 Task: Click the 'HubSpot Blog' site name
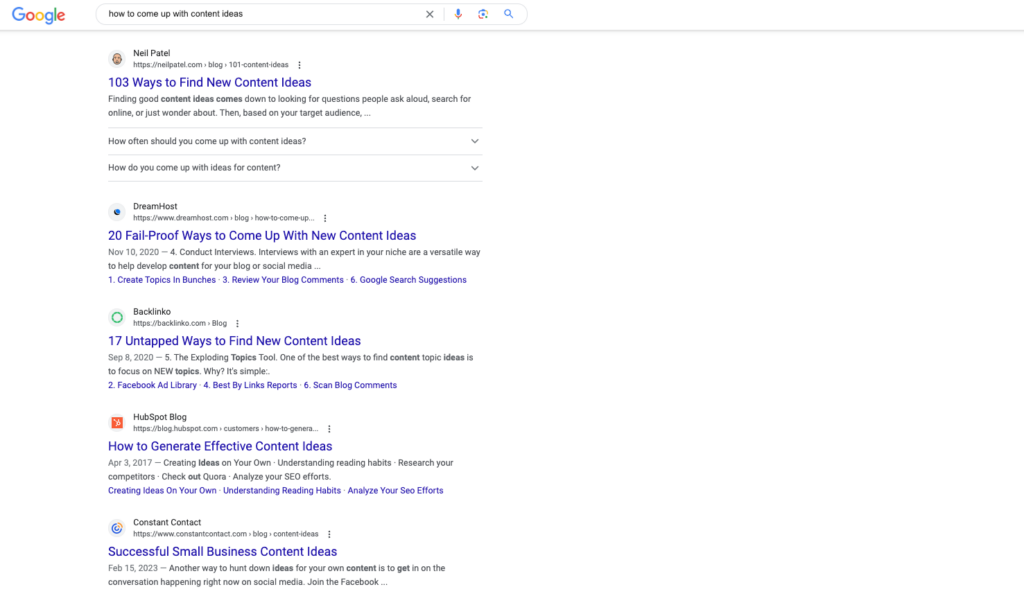coord(160,417)
